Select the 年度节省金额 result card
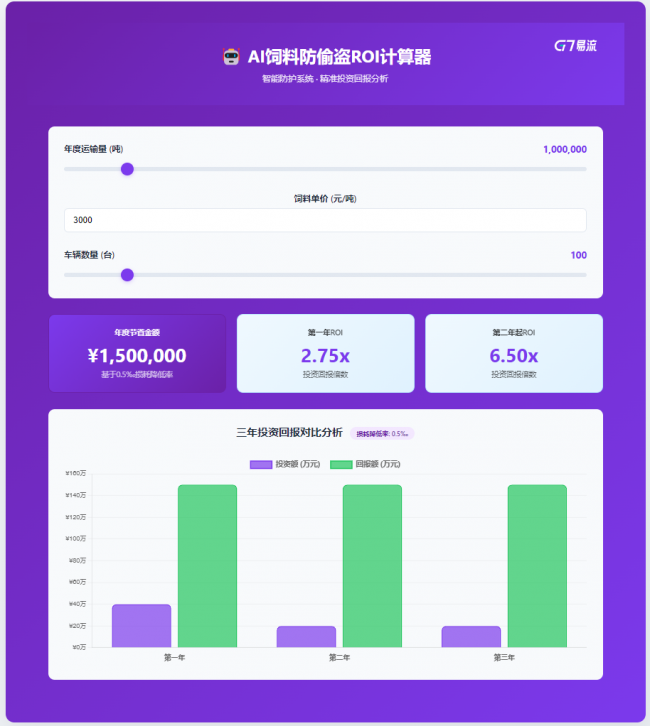The width and height of the screenshot is (650, 726). [x=137, y=354]
